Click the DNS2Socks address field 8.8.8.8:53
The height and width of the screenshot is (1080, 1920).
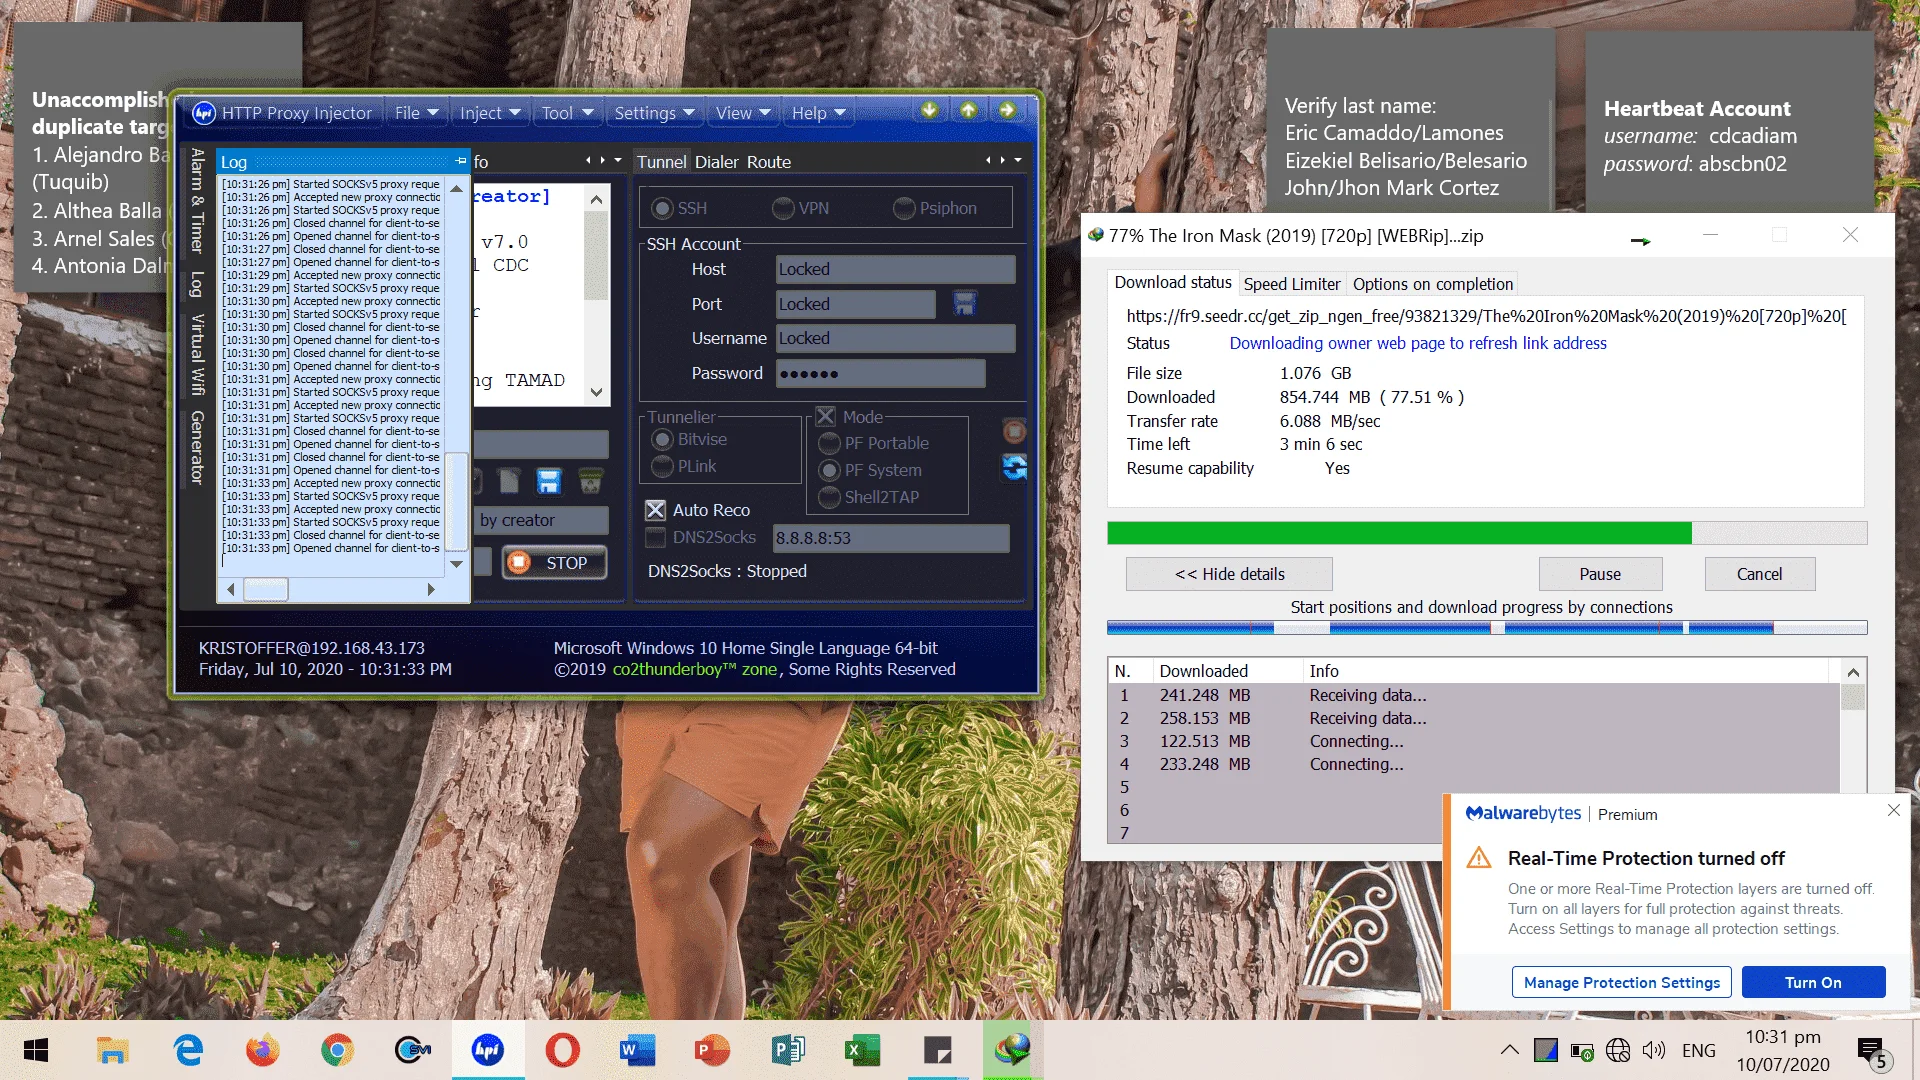[x=891, y=538]
